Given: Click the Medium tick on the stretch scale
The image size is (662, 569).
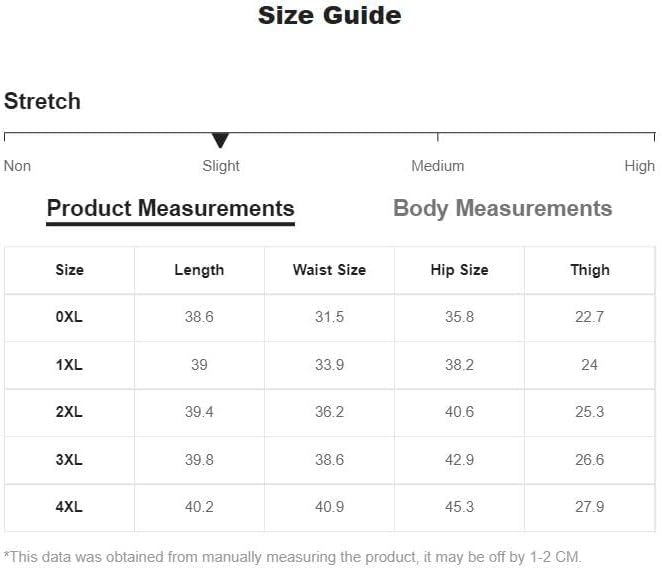Looking at the screenshot, I should [438, 137].
